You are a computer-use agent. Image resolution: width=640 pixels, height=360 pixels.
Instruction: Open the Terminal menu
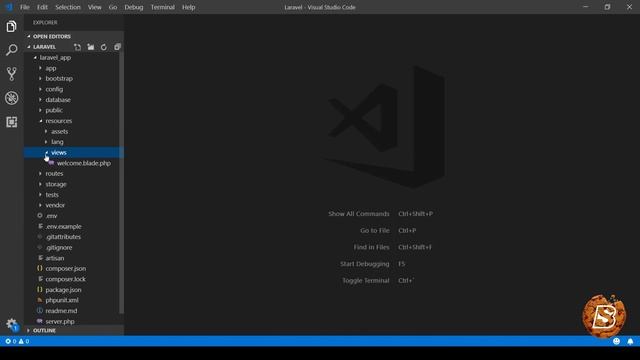coord(162,7)
